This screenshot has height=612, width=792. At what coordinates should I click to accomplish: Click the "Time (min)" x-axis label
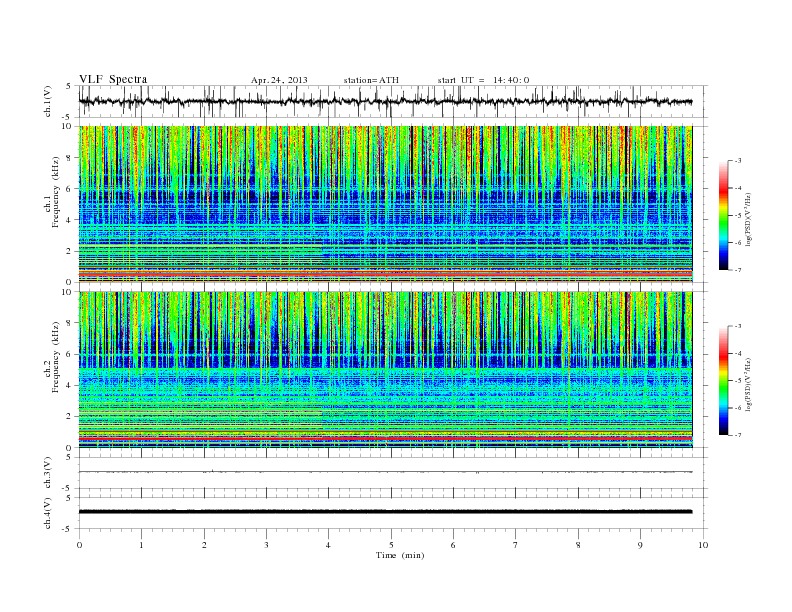tap(400, 555)
